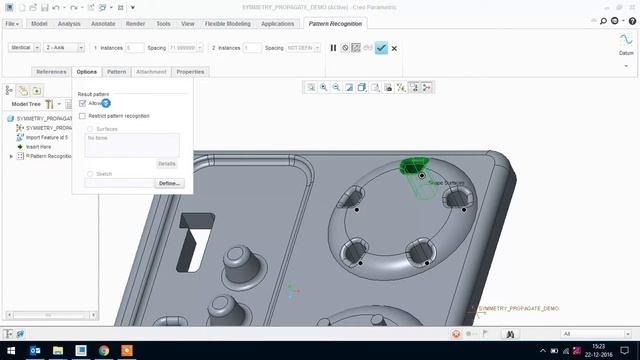Image resolution: width=640 pixels, height=360 pixels.
Task: Click the Details button
Action: (x=167, y=164)
